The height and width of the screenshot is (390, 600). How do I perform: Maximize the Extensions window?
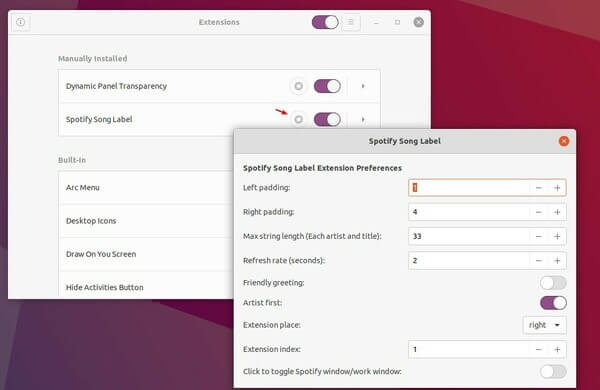(x=398, y=22)
